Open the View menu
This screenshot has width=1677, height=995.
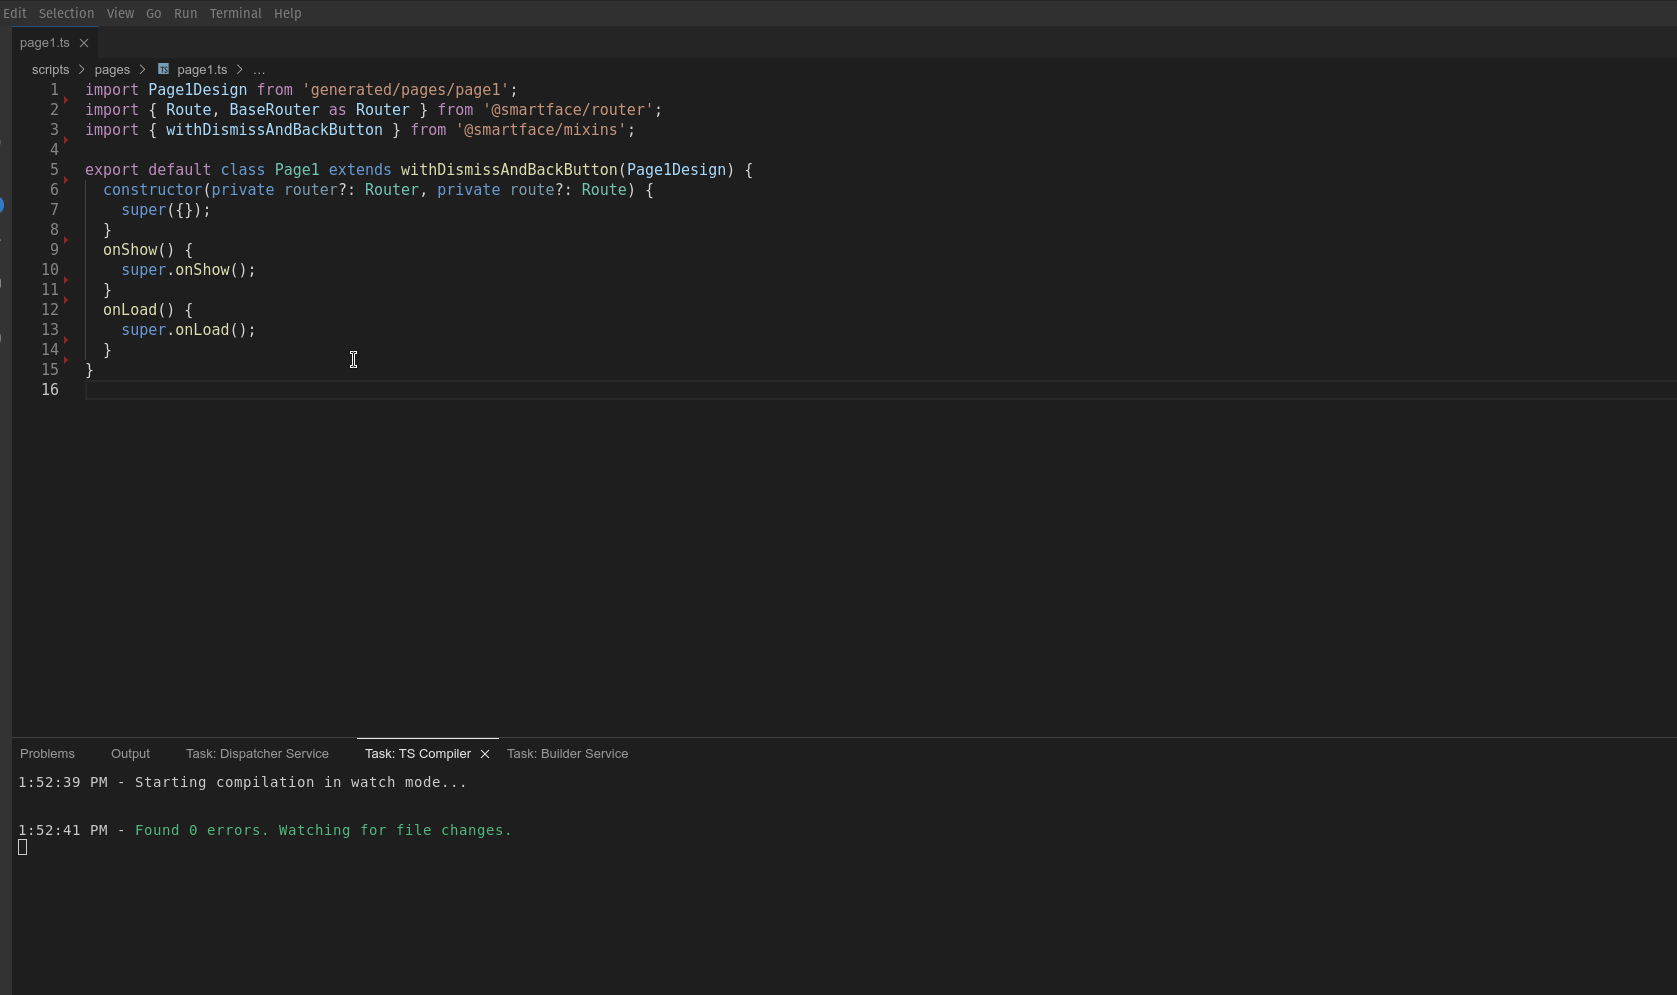[120, 13]
